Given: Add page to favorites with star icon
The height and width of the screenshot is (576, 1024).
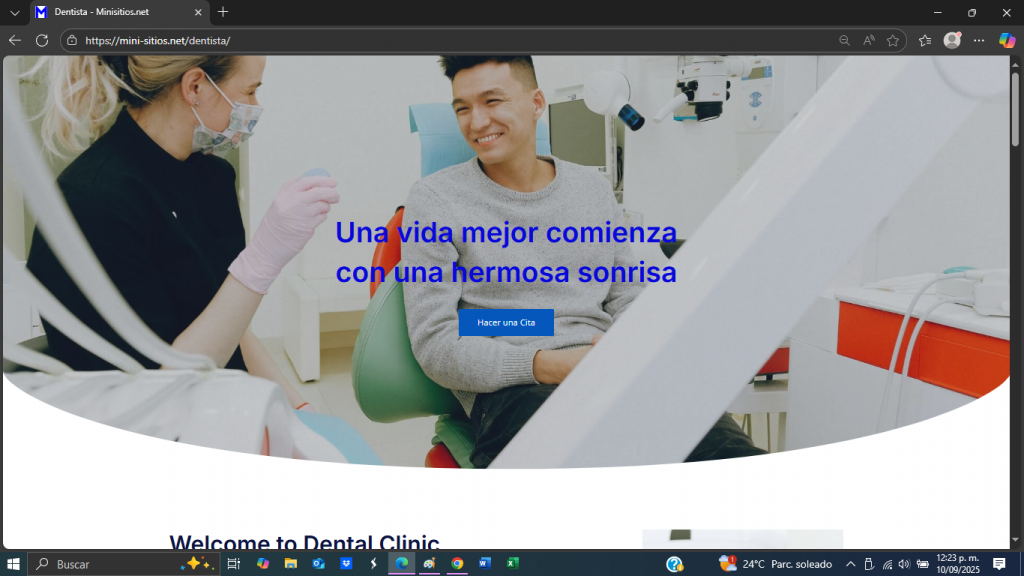Looking at the screenshot, I should coord(892,41).
